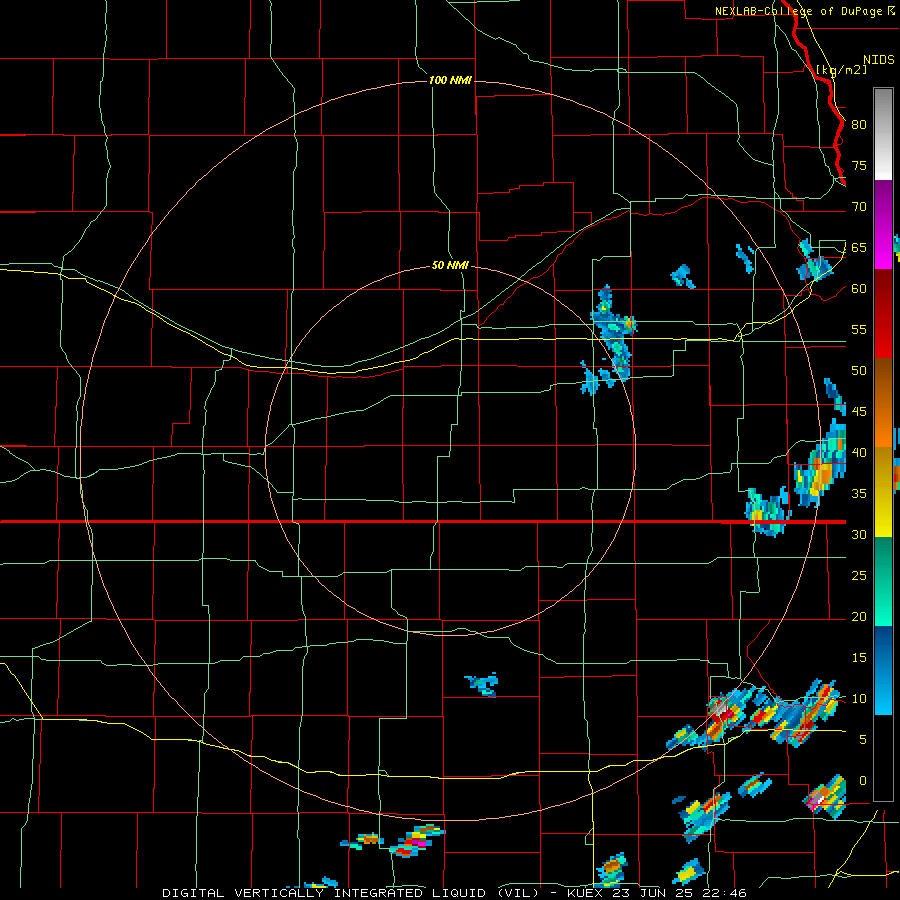Click the small isolated cell south of the 50 NMI ring
The image size is (900, 900).
click(x=482, y=684)
